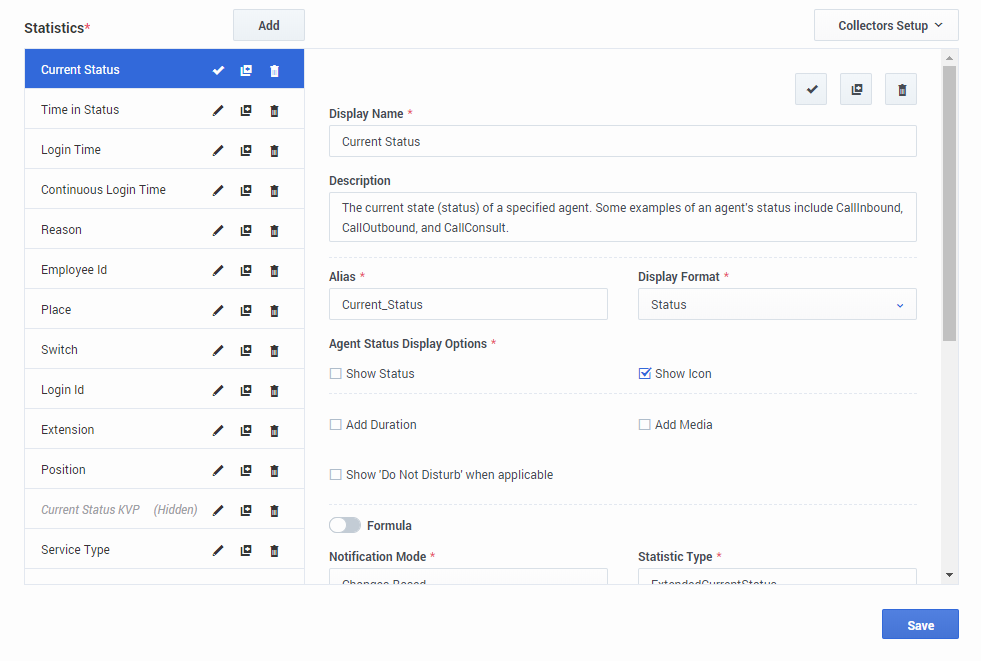
Task: Select Continuous Login Time in statistics list
Action: pyautogui.click(x=103, y=190)
